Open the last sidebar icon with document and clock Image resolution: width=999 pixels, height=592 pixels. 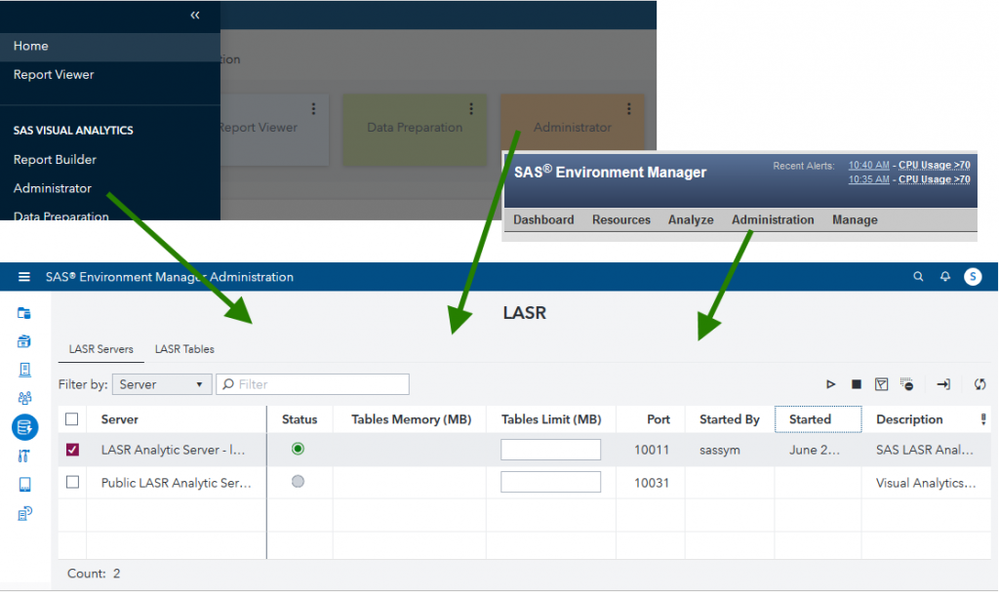coord(24,513)
